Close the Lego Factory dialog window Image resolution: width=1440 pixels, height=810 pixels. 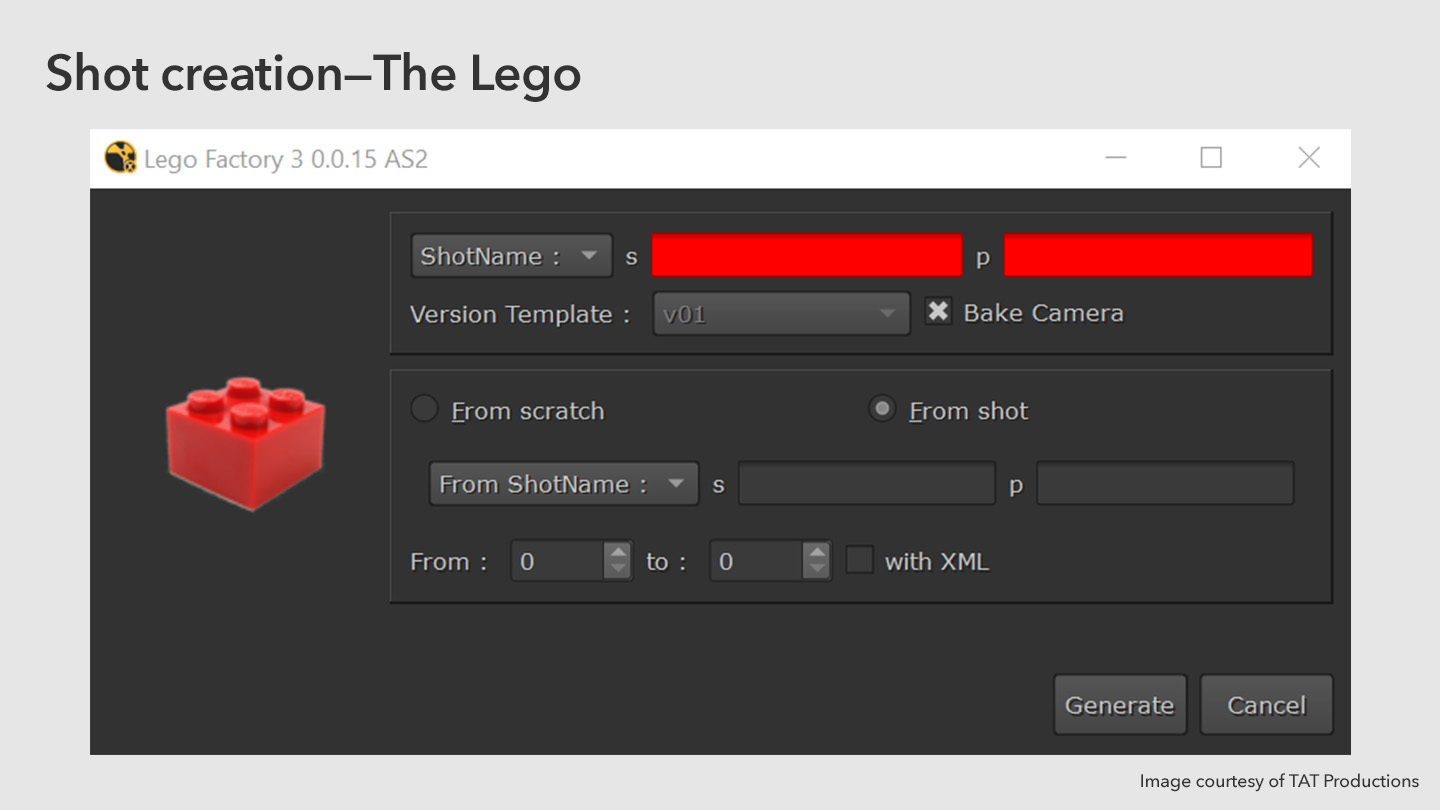(1309, 157)
